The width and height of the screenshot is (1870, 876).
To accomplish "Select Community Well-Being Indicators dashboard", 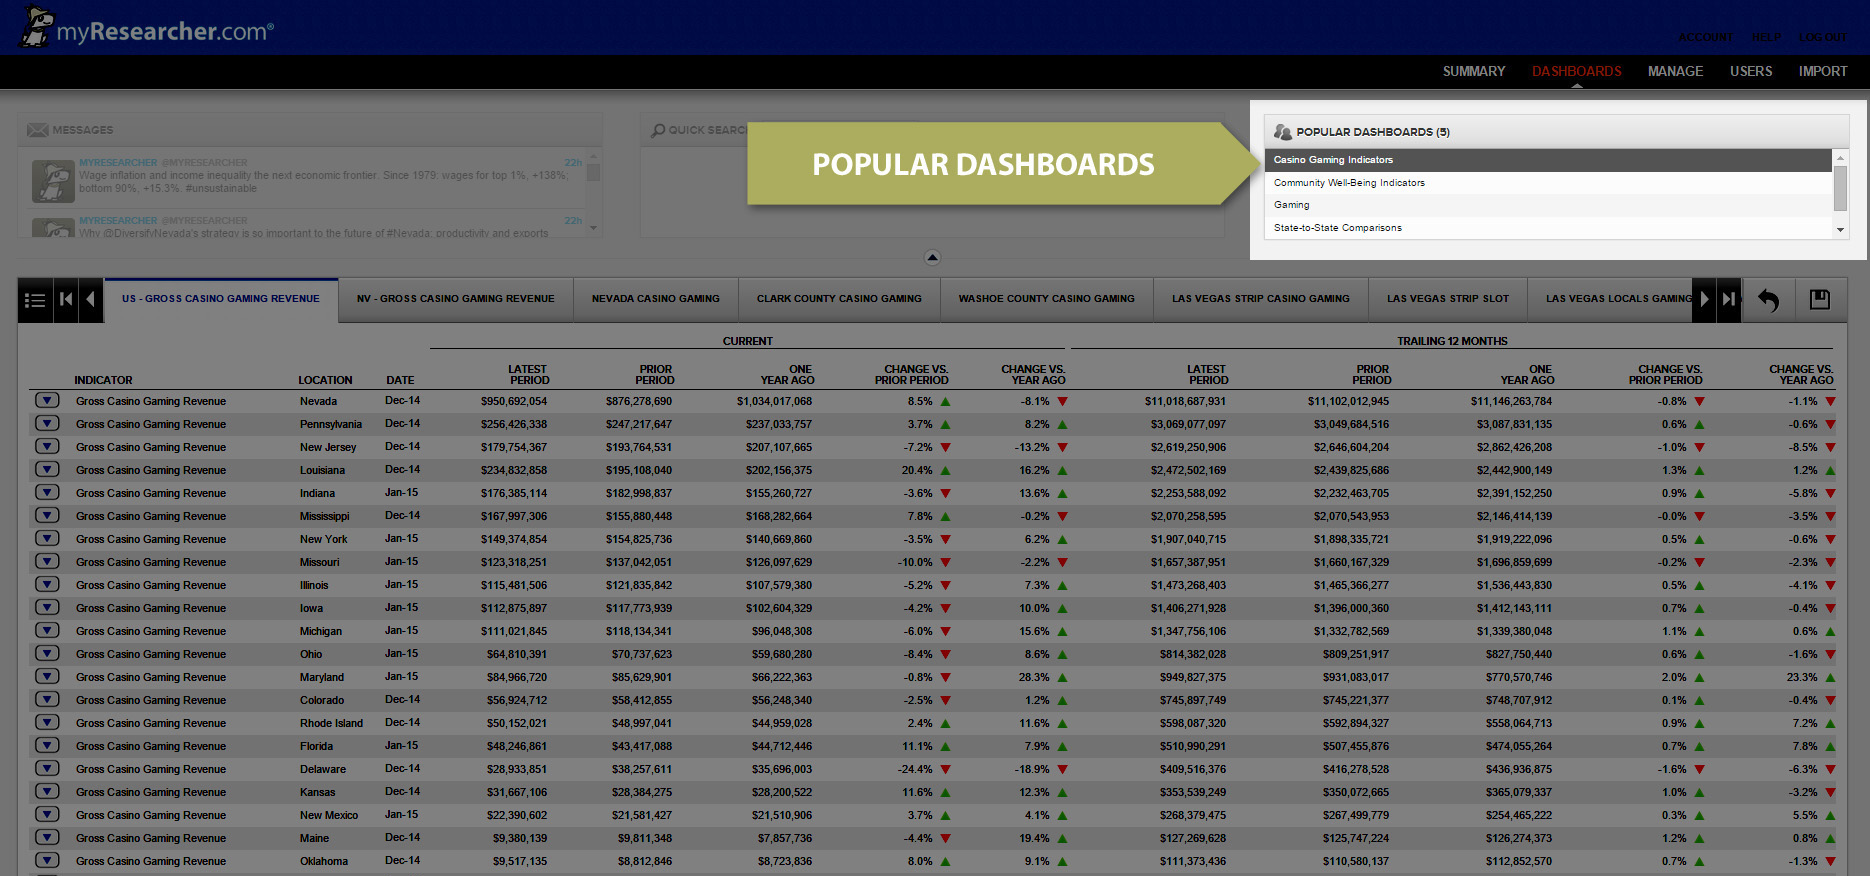I will (x=1548, y=183).
